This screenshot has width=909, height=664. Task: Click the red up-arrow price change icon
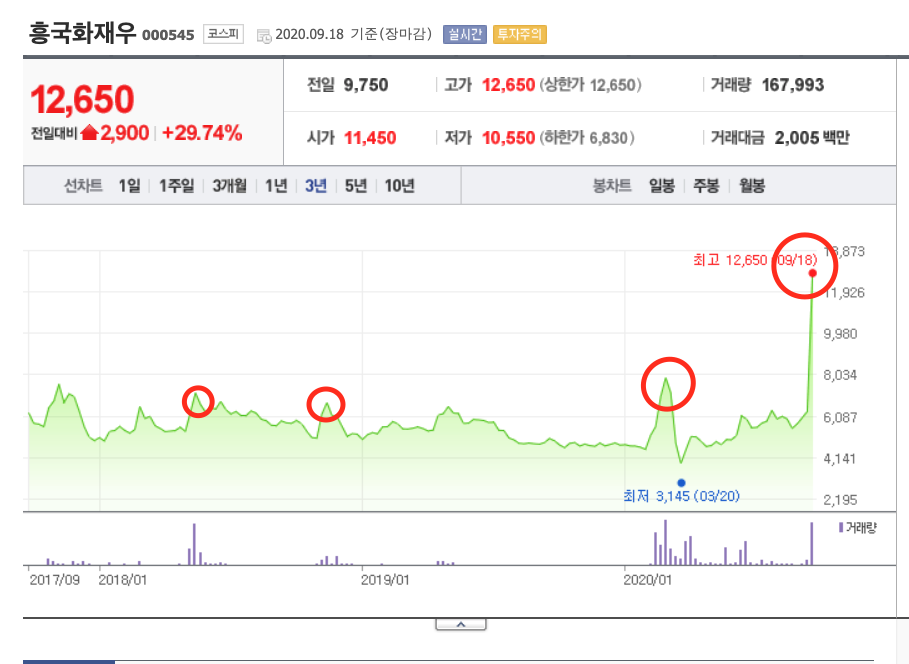coord(89,133)
